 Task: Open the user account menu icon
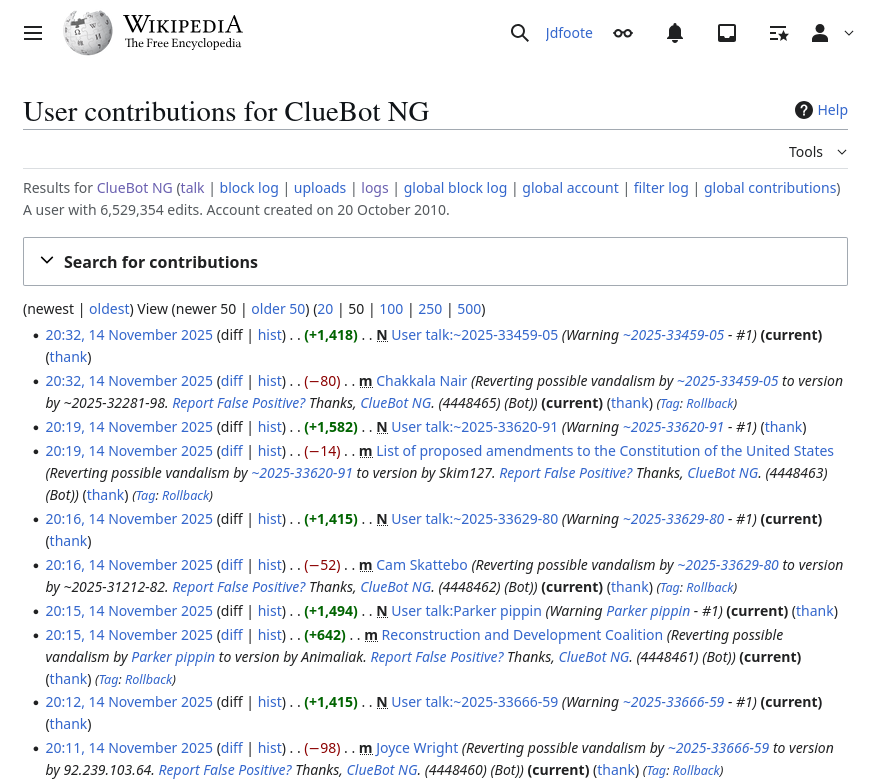(820, 33)
